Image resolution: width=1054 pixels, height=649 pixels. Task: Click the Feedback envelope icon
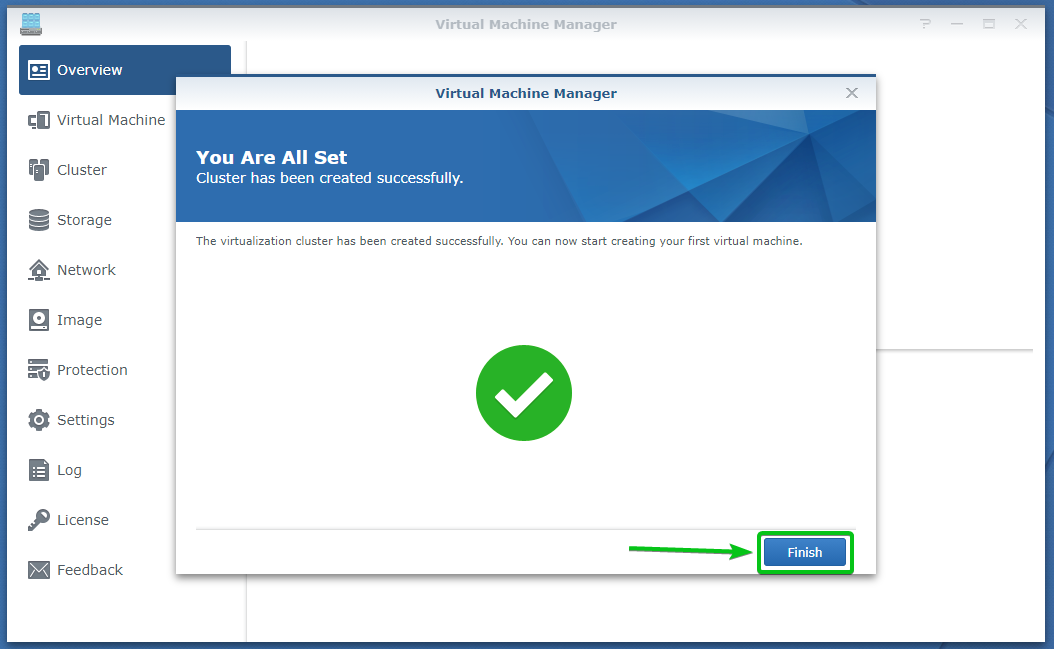pos(39,570)
